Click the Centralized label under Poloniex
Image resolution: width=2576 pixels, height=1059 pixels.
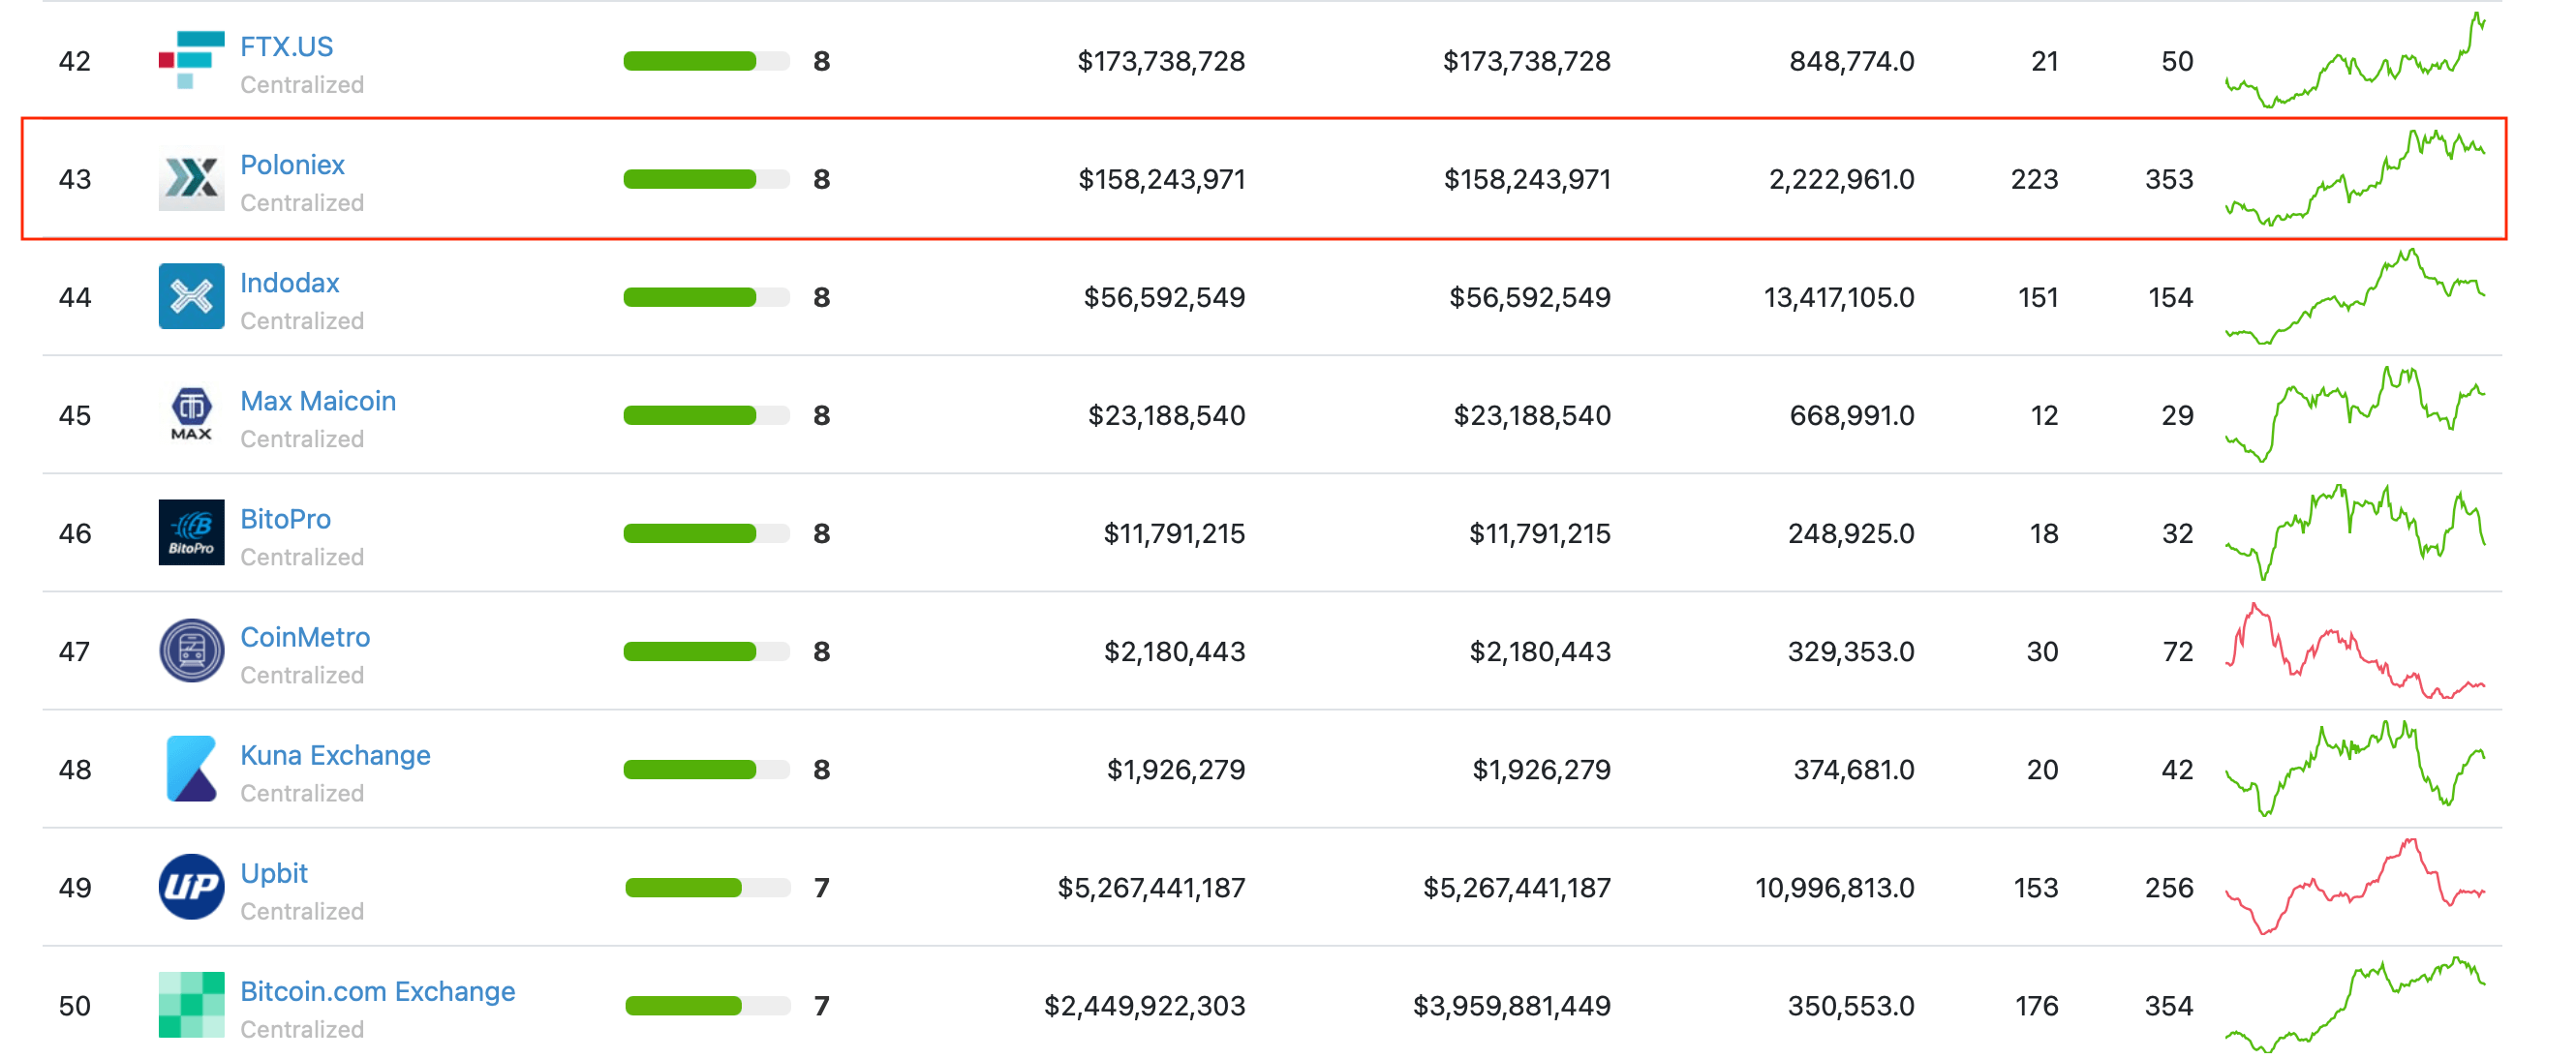pos(301,203)
